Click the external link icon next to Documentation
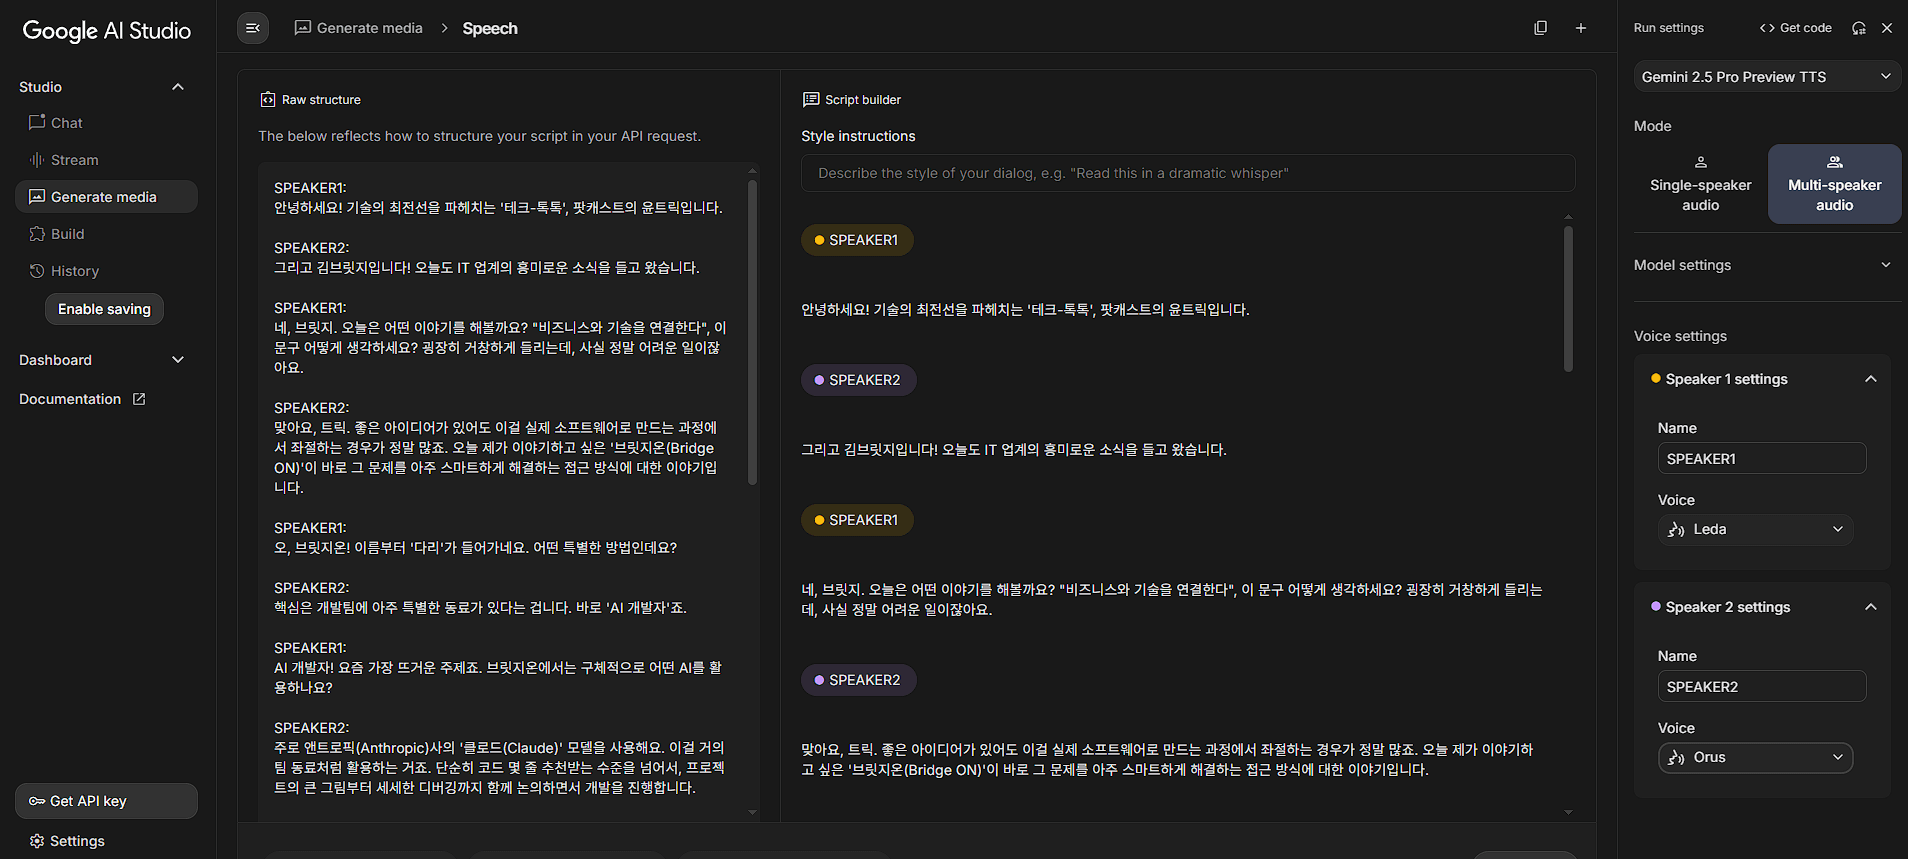This screenshot has width=1908, height=859. 139,399
